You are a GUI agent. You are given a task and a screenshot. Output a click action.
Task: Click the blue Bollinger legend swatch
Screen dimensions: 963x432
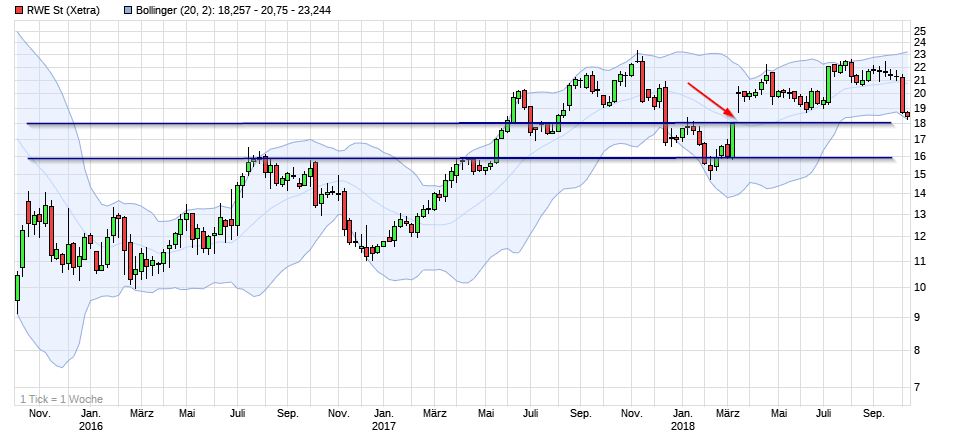(x=127, y=10)
